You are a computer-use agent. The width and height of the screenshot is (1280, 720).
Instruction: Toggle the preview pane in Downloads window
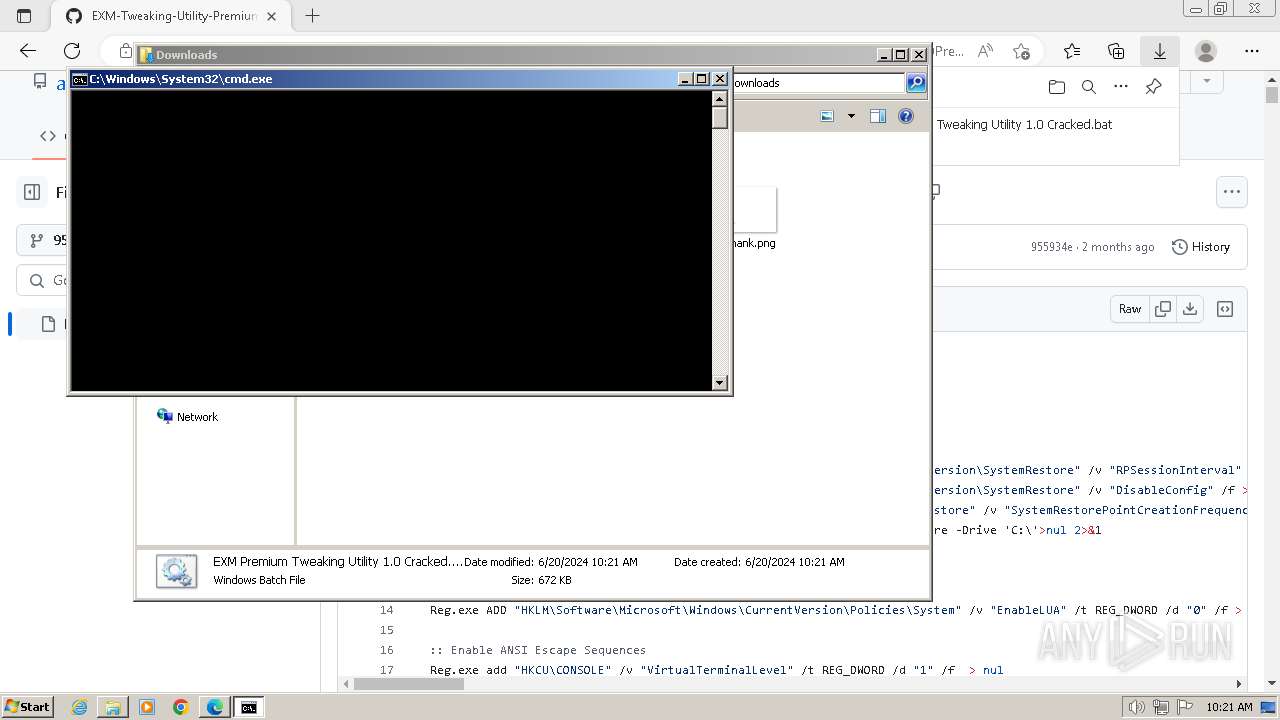coord(878,116)
